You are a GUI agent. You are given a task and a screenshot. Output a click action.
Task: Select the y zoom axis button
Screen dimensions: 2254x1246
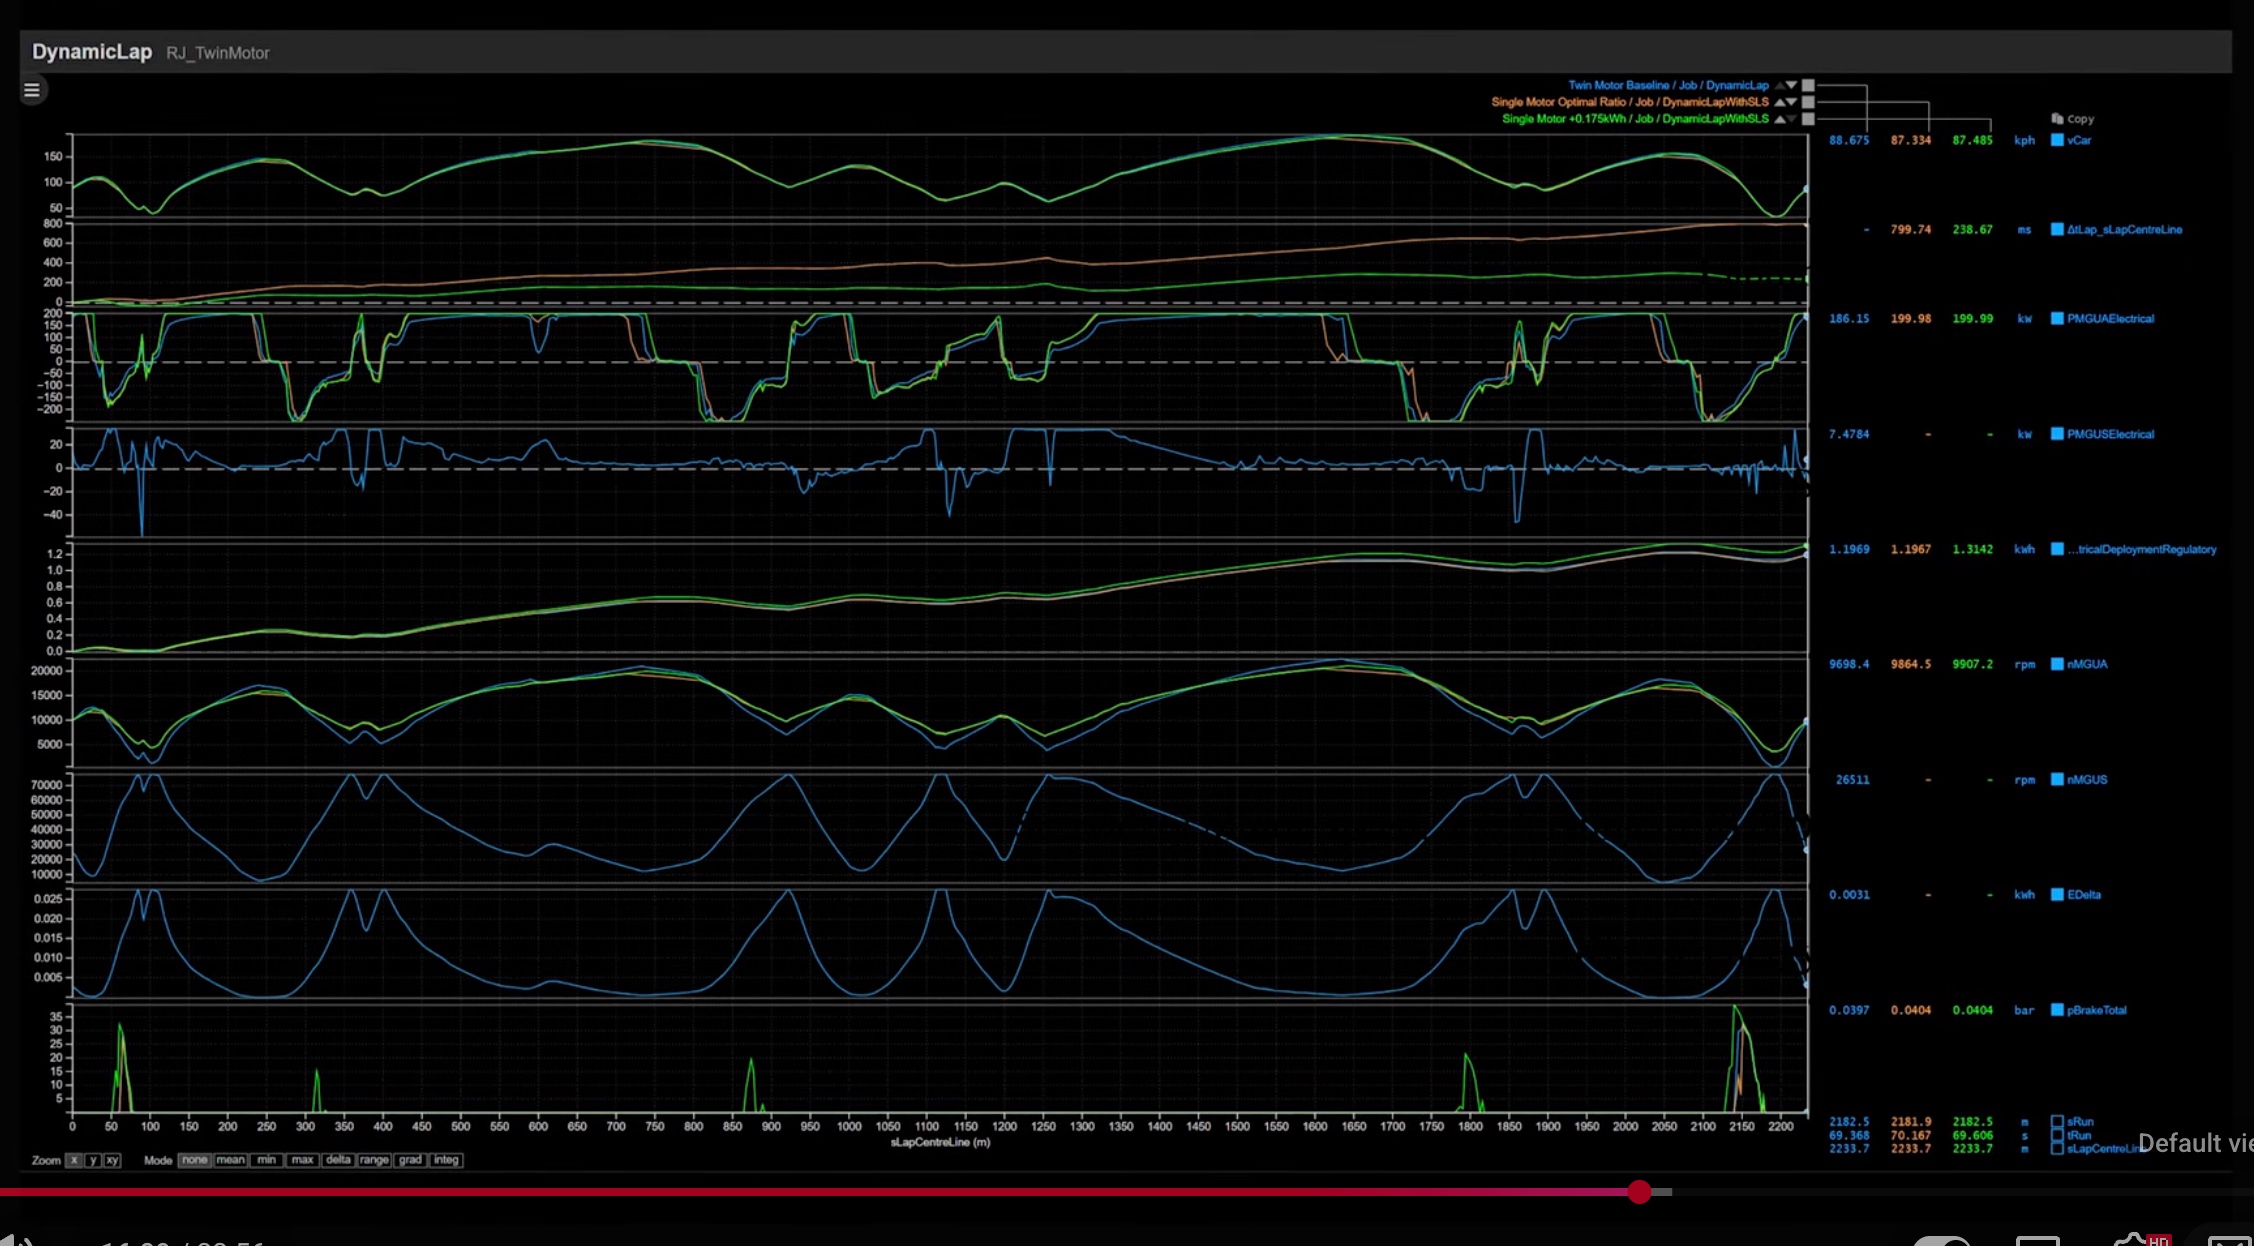pyautogui.click(x=92, y=1160)
